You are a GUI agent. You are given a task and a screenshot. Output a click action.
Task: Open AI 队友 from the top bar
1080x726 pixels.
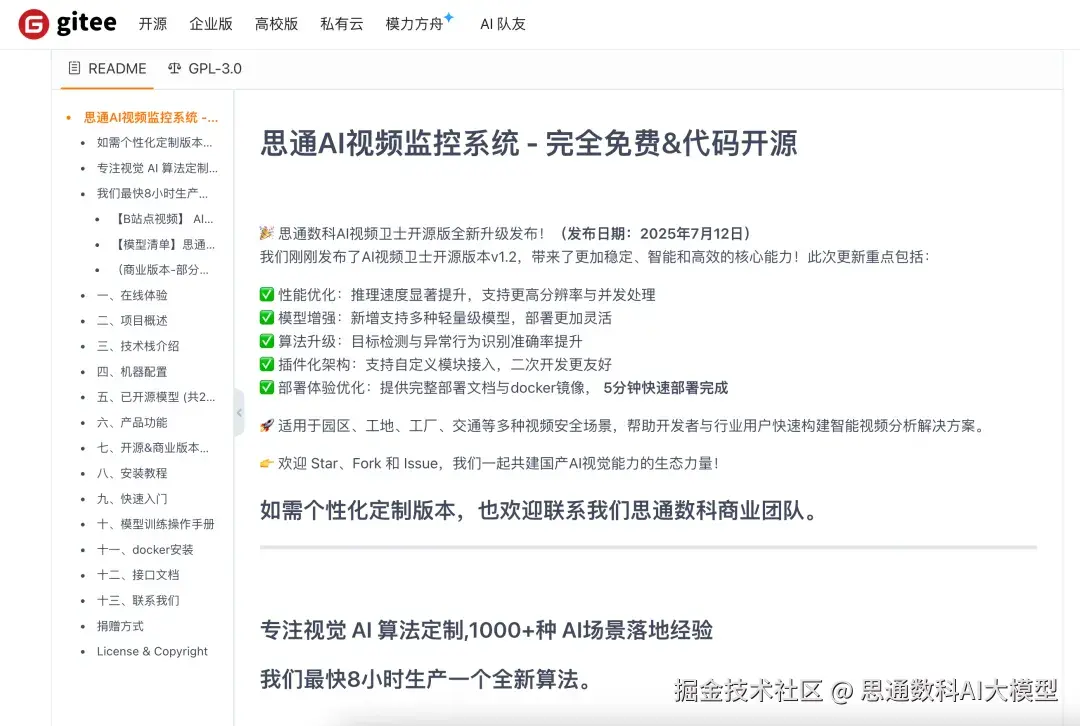click(x=502, y=24)
